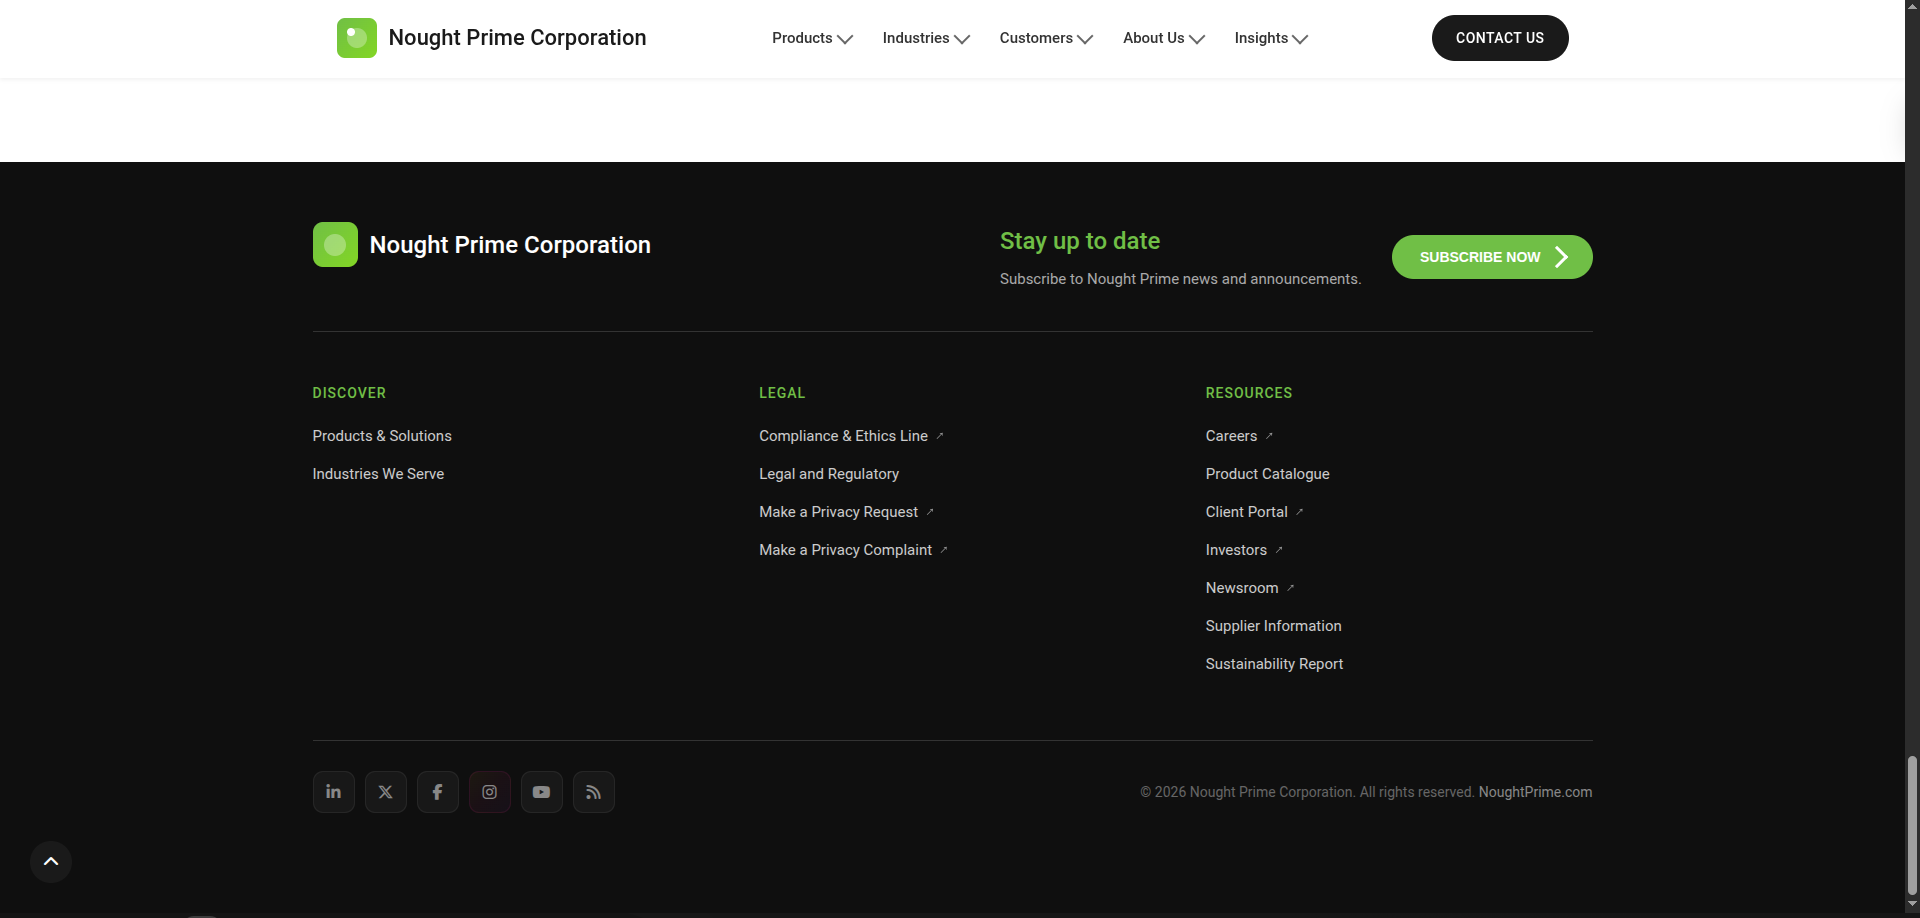Click the external-link arrow beside Newsroom
This screenshot has width=1920, height=918.
coord(1290,588)
